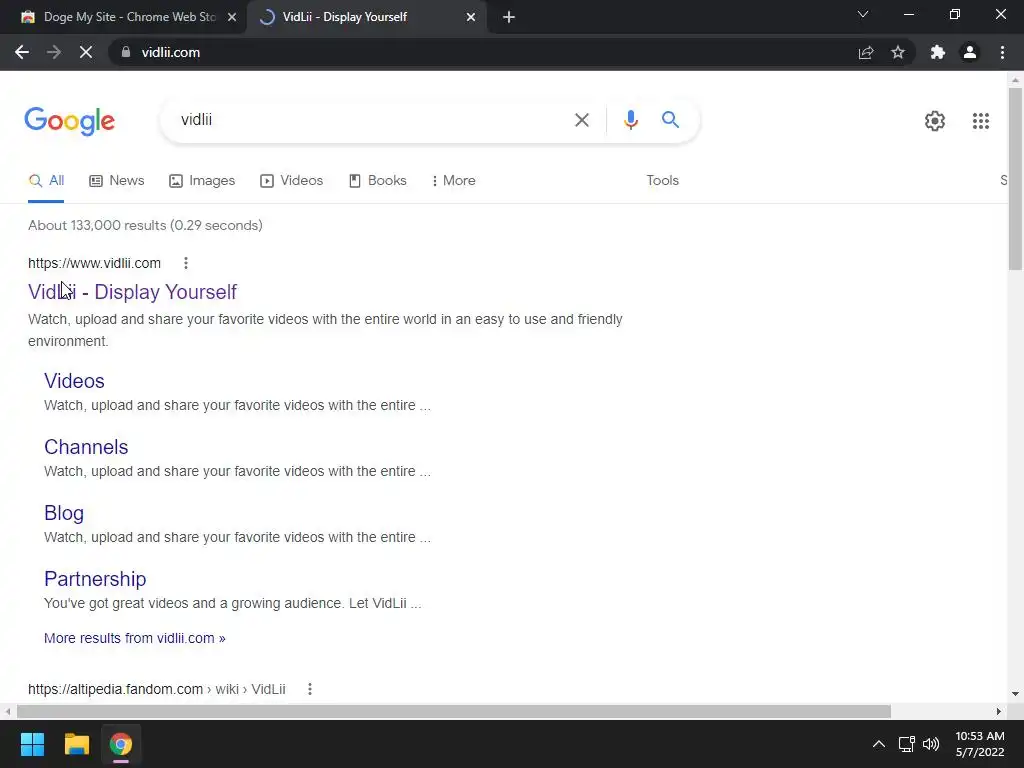Open the Google apps grid
Screen dimensions: 1024x768
[980, 121]
